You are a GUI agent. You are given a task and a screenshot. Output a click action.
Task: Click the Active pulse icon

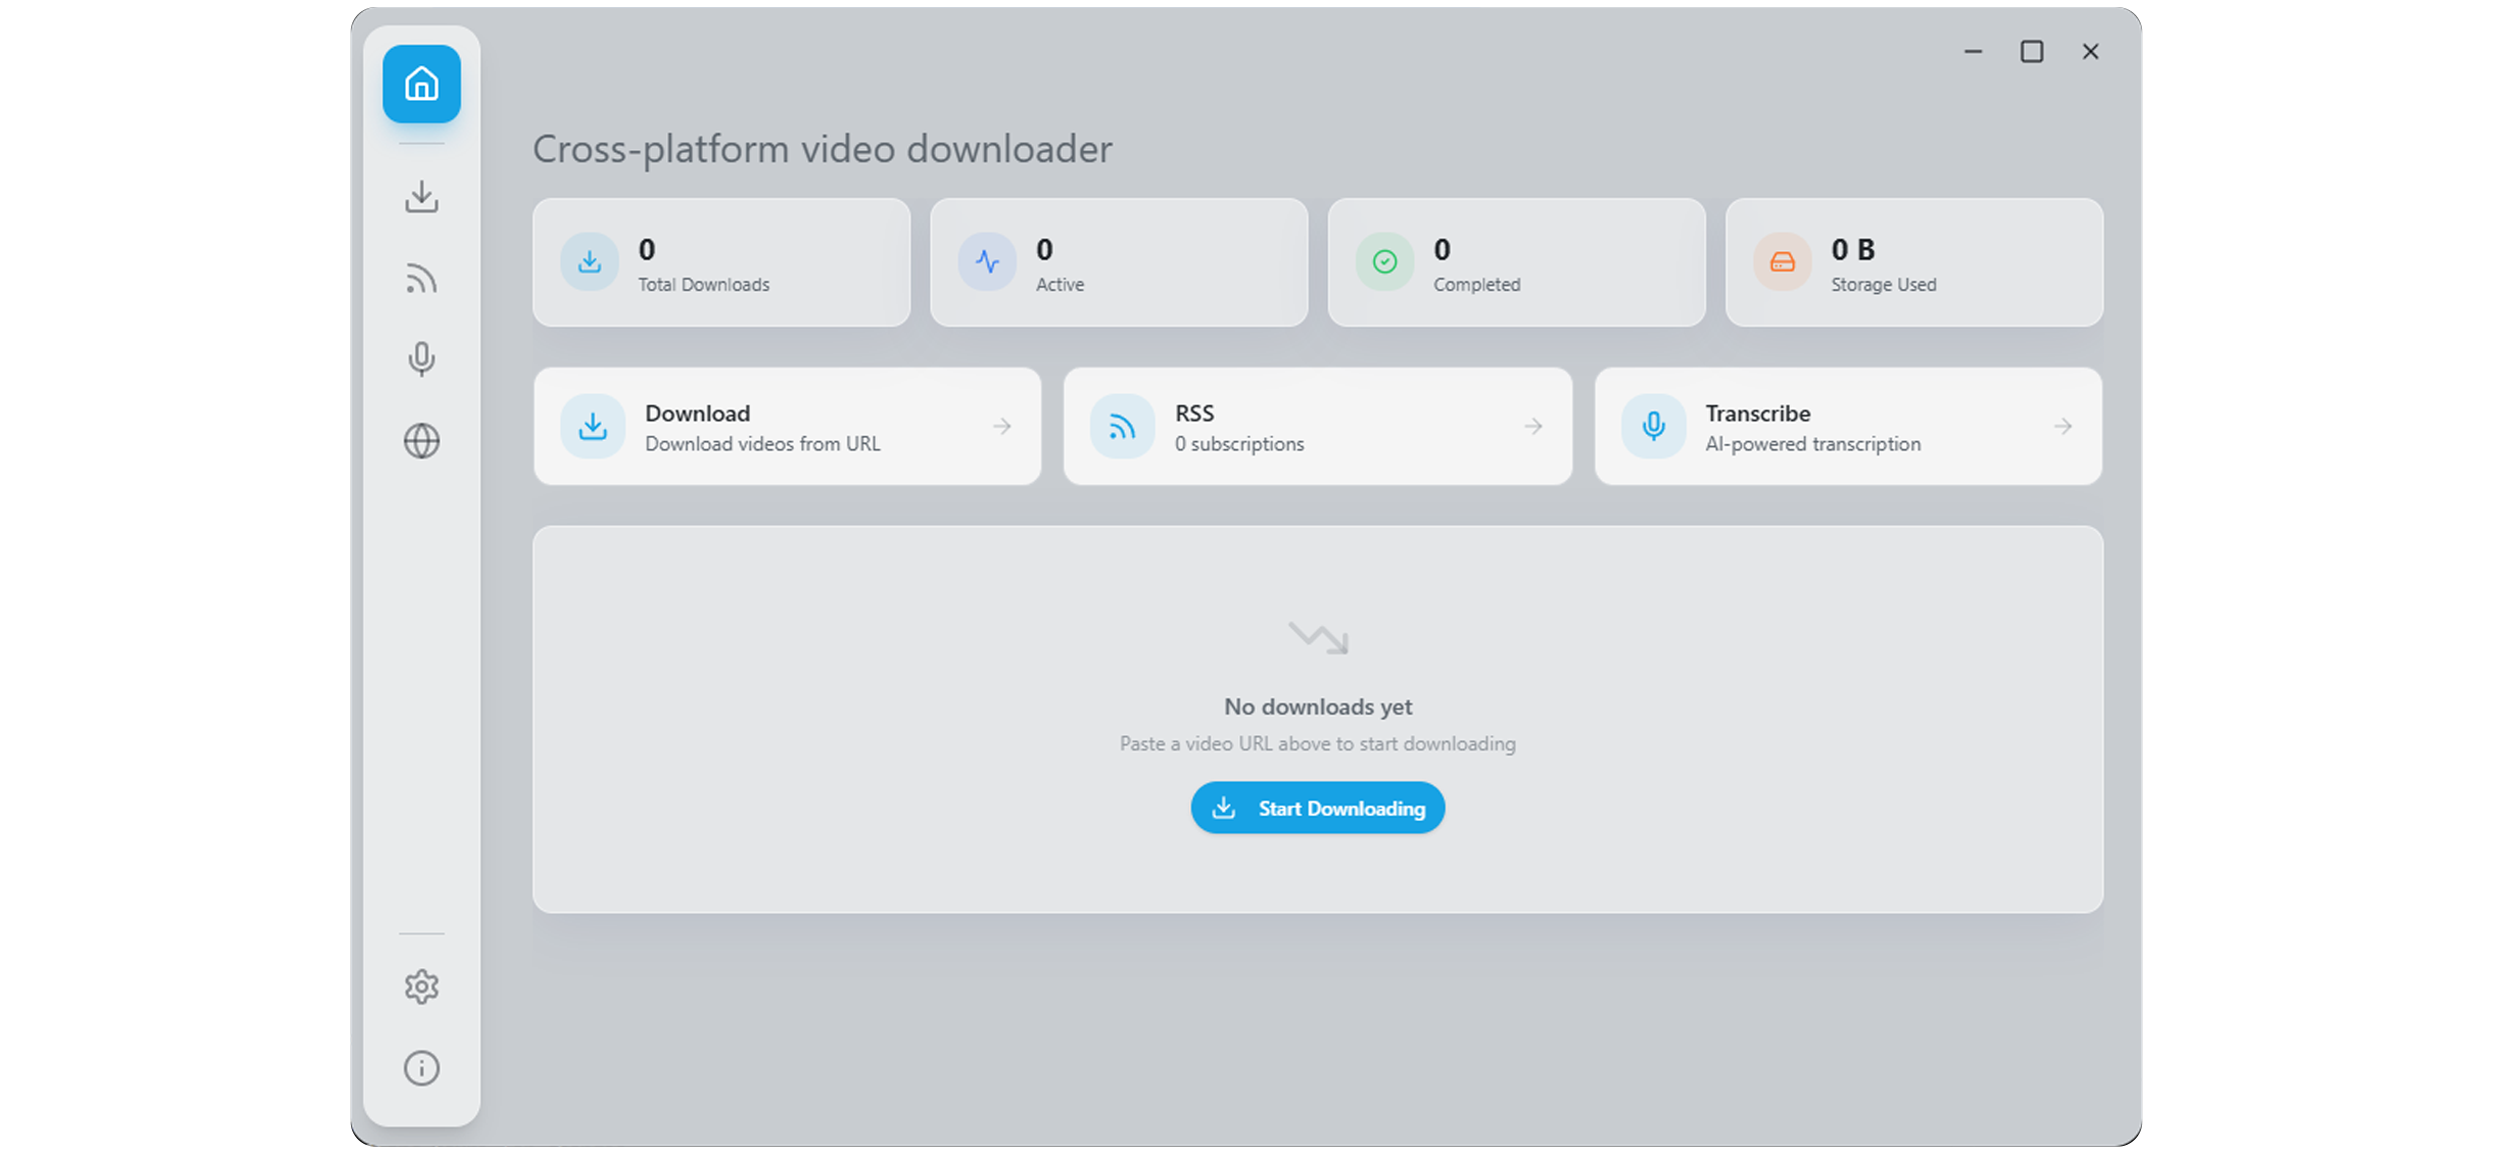pyautogui.click(x=987, y=262)
